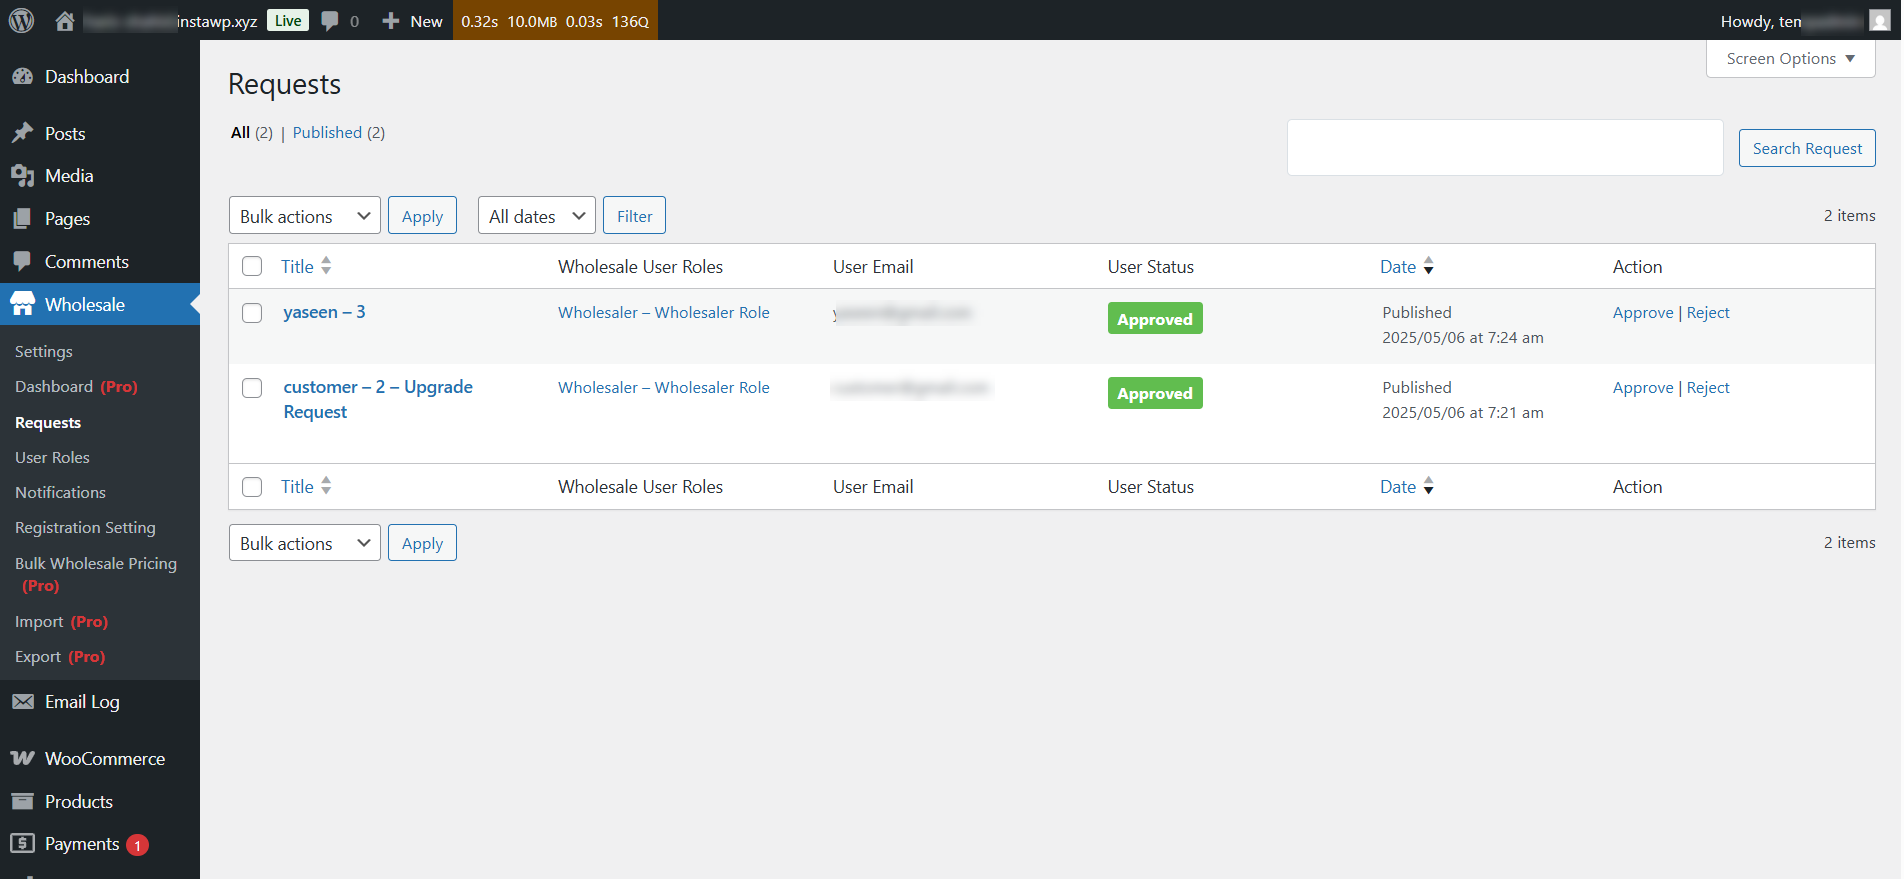Screen dimensions: 1904x879
Task: Sort by Title using header arrows
Action: pos(326,266)
